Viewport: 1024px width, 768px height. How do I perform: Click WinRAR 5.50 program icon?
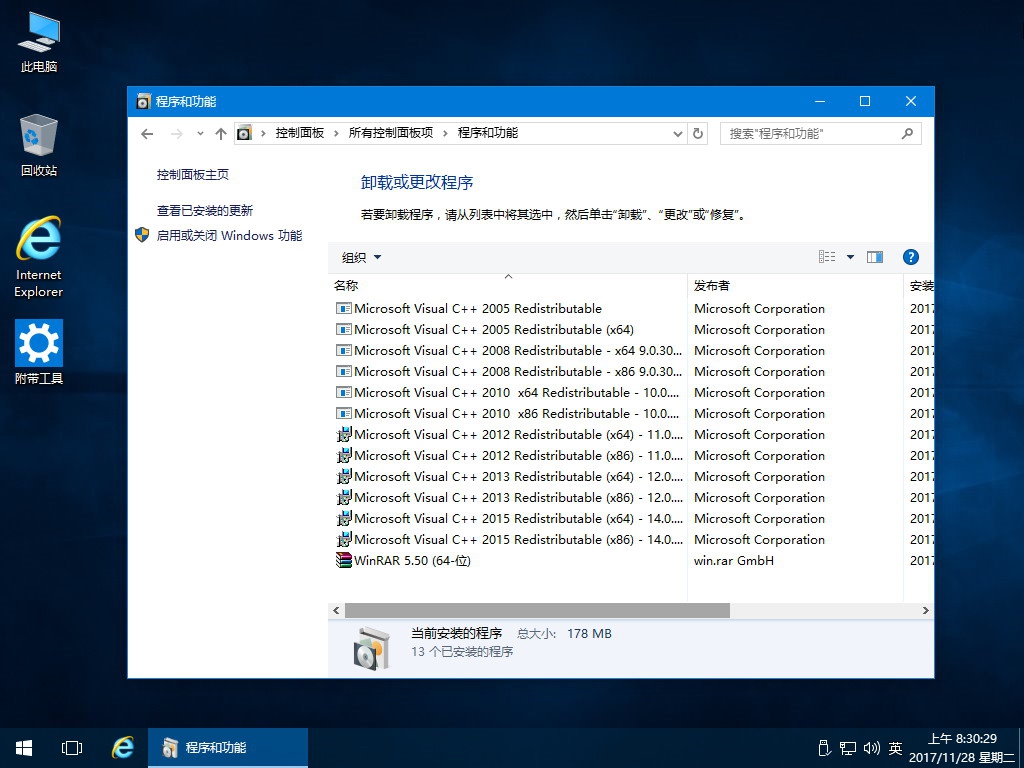click(x=344, y=560)
